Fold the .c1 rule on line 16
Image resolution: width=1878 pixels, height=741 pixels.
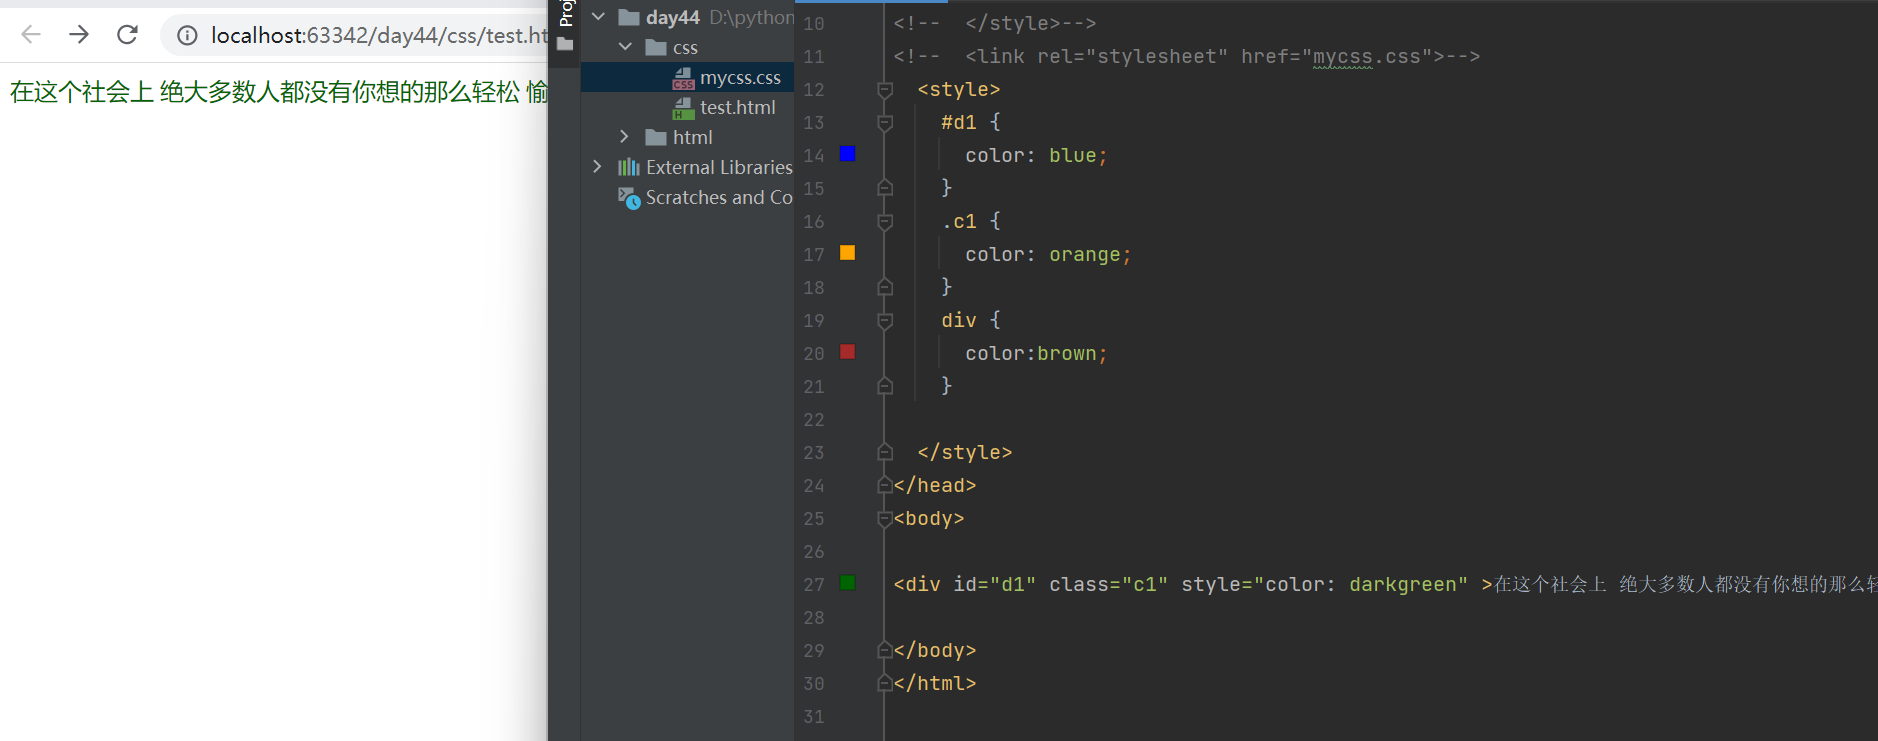(885, 222)
